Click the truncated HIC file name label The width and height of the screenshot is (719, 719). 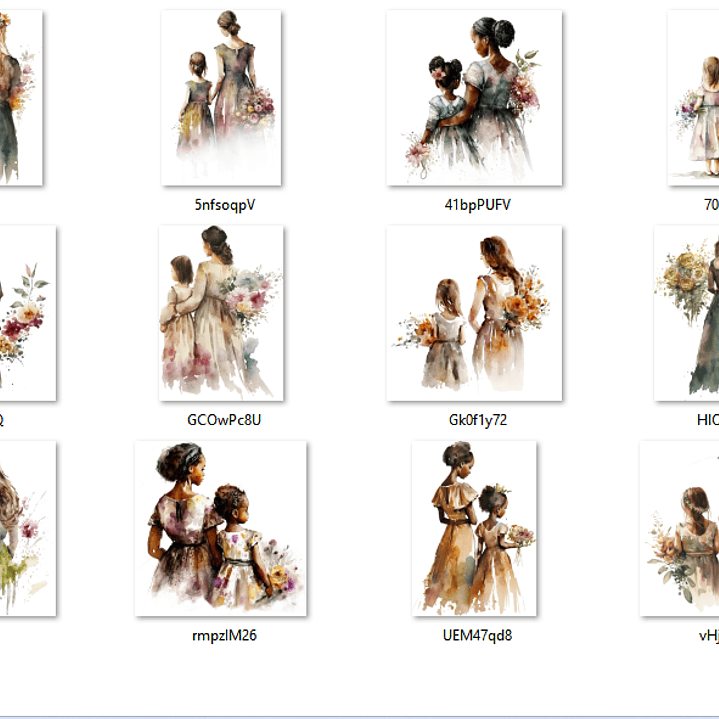click(707, 420)
